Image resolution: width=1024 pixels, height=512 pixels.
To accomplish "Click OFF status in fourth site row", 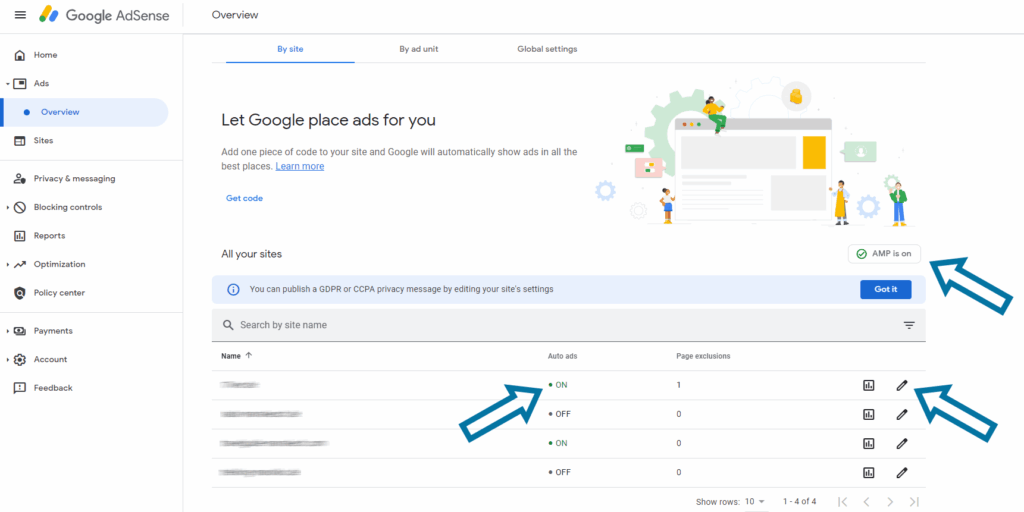I will click(560, 472).
